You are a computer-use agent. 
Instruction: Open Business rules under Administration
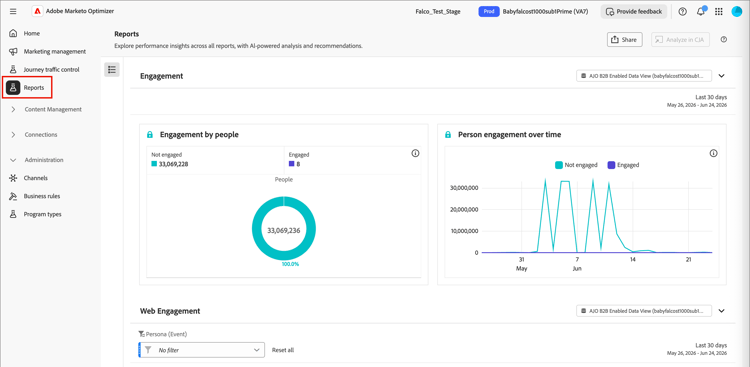(x=42, y=196)
